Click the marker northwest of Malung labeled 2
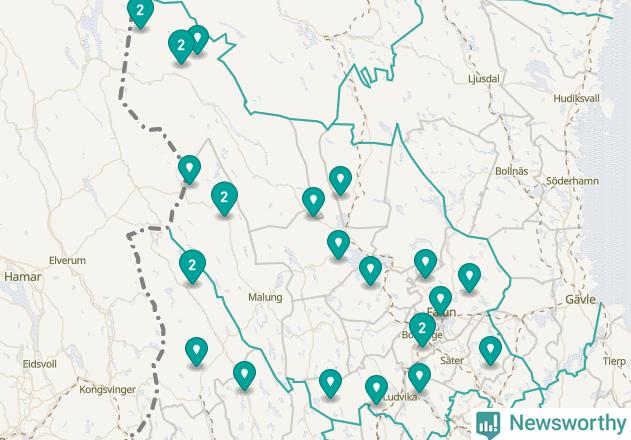Viewport: 631px width, 440px height. [x=224, y=196]
